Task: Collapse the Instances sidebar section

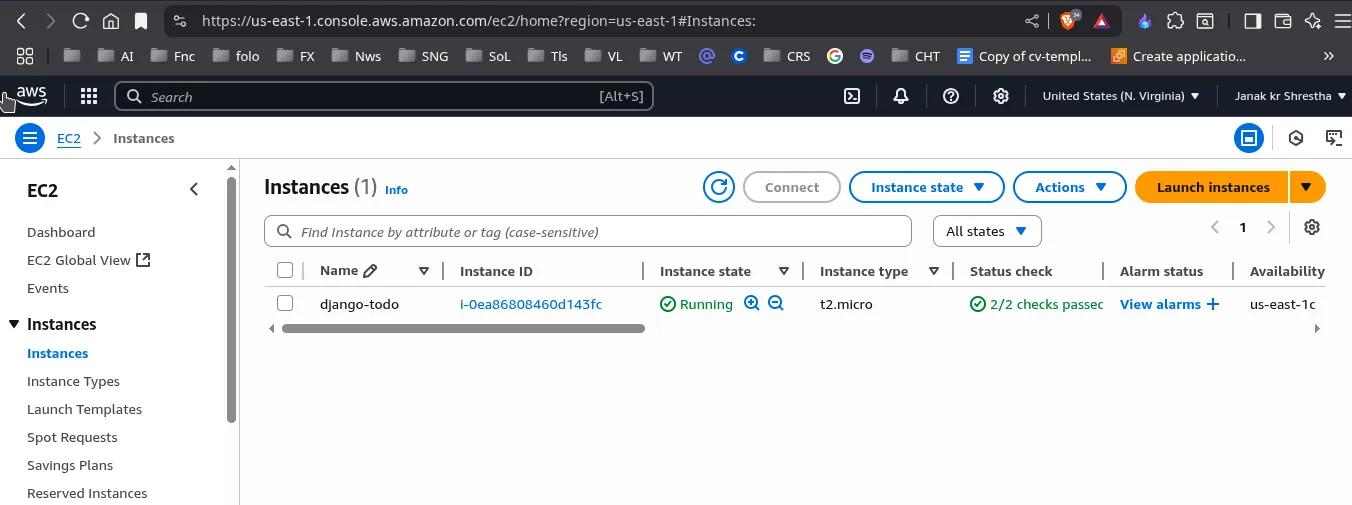Action: coord(14,324)
